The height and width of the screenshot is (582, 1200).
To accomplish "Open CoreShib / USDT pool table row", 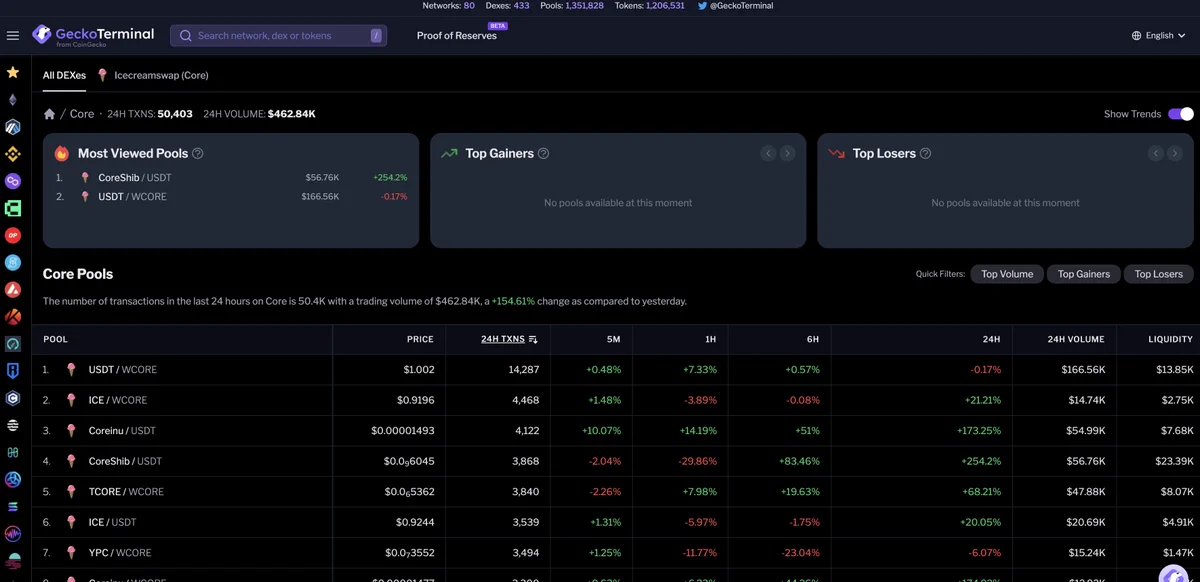I will [x=615, y=461].
